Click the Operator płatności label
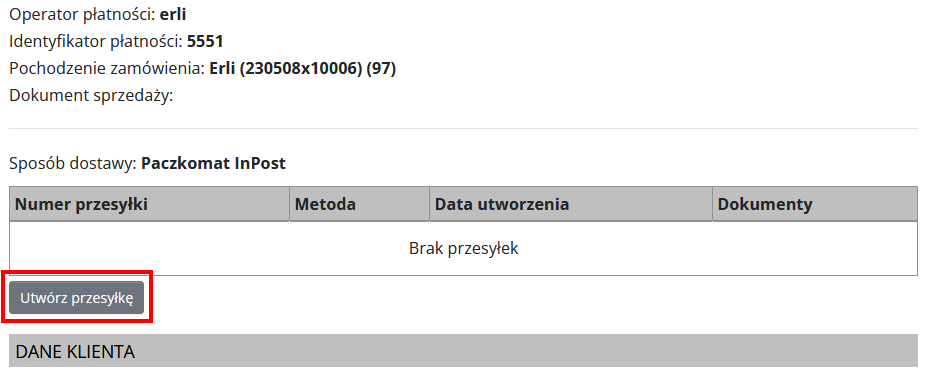Viewport: 926px width, 376px height. coord(83,15)
